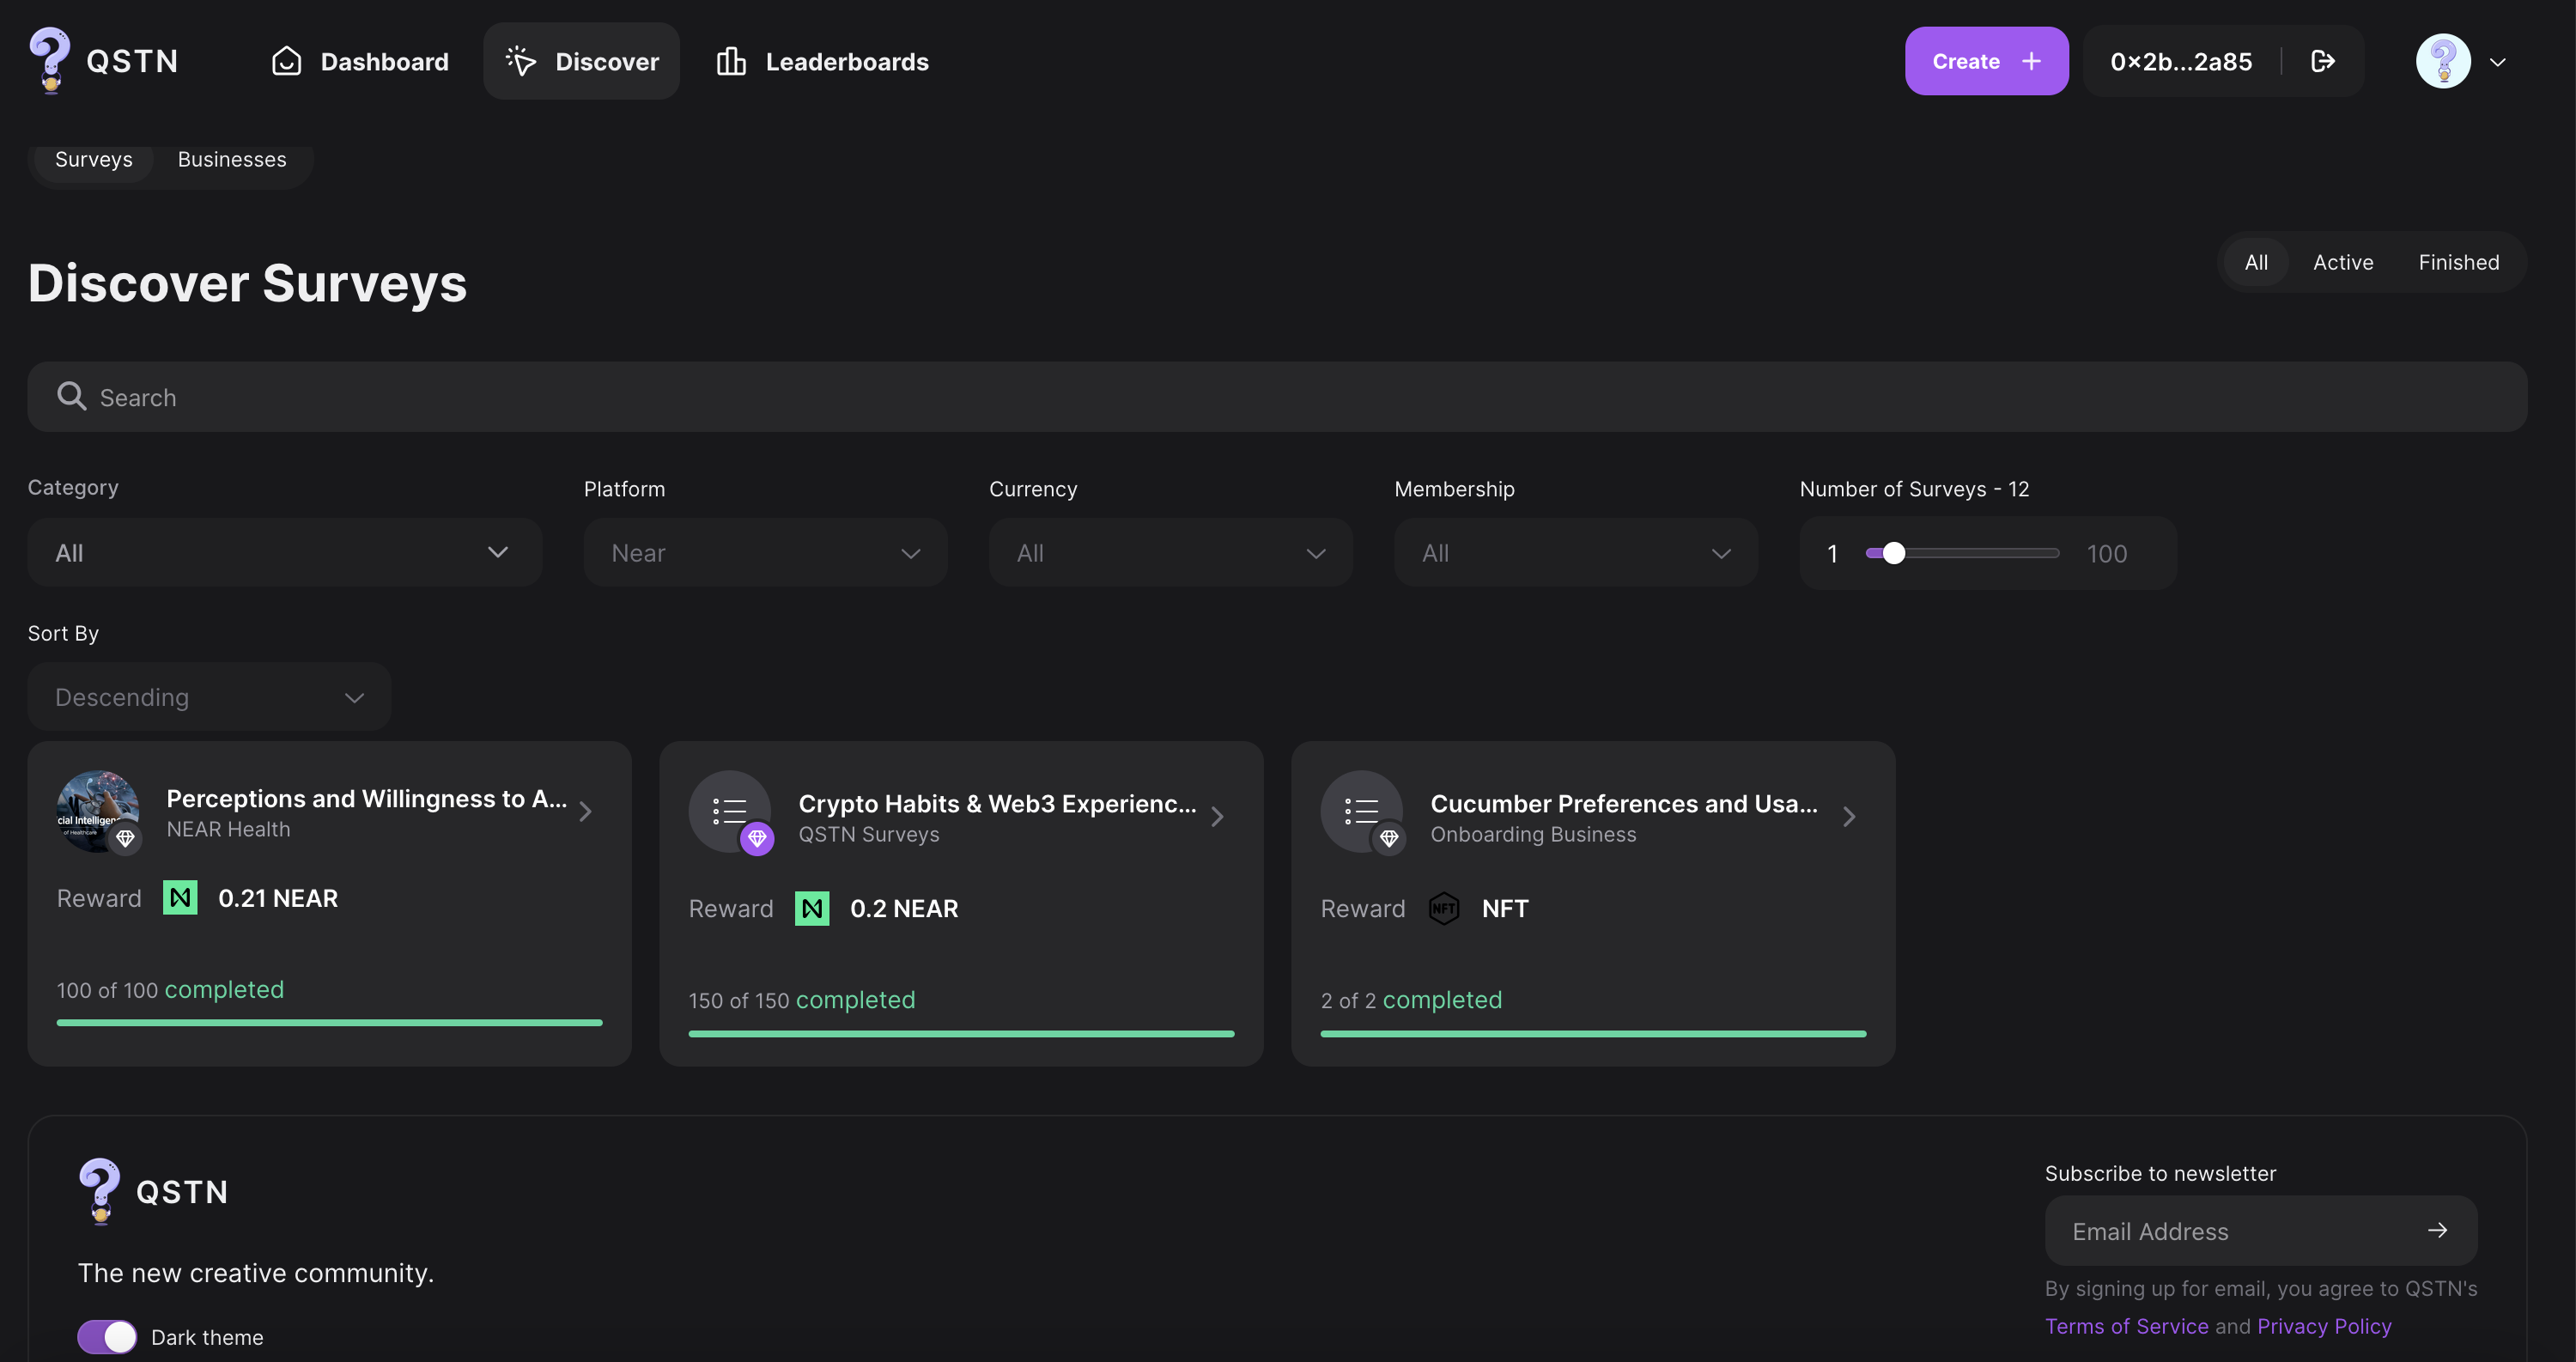Select the Active status filter
2576x1362 pixels.
pyautogui.click(x=2342, y=262)
